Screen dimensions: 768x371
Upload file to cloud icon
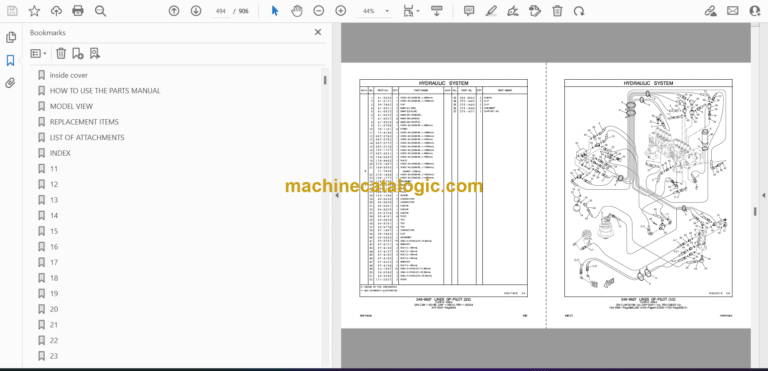pos(56,11)
